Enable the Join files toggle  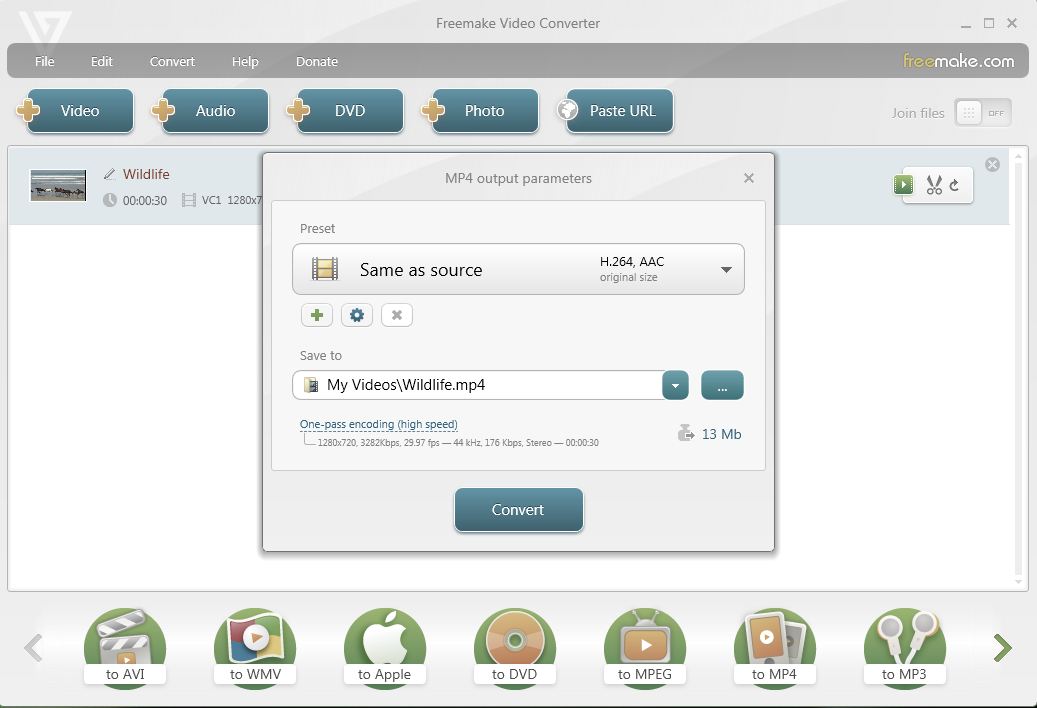(984, 113)
